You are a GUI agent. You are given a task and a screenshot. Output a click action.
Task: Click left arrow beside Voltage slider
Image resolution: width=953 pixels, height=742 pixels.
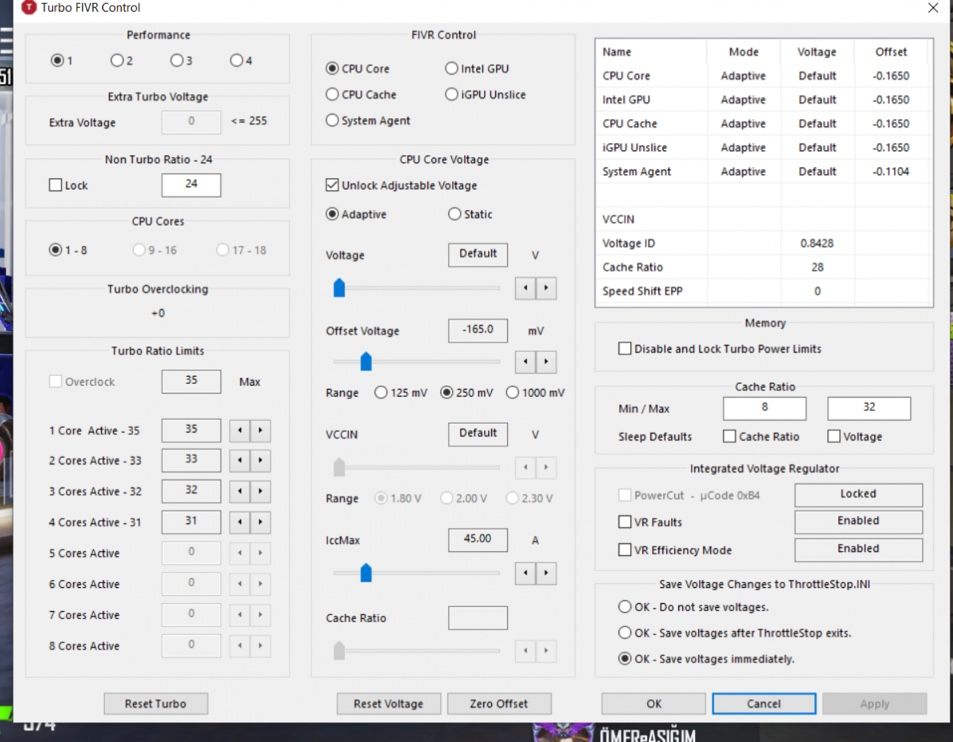[525, 288]
